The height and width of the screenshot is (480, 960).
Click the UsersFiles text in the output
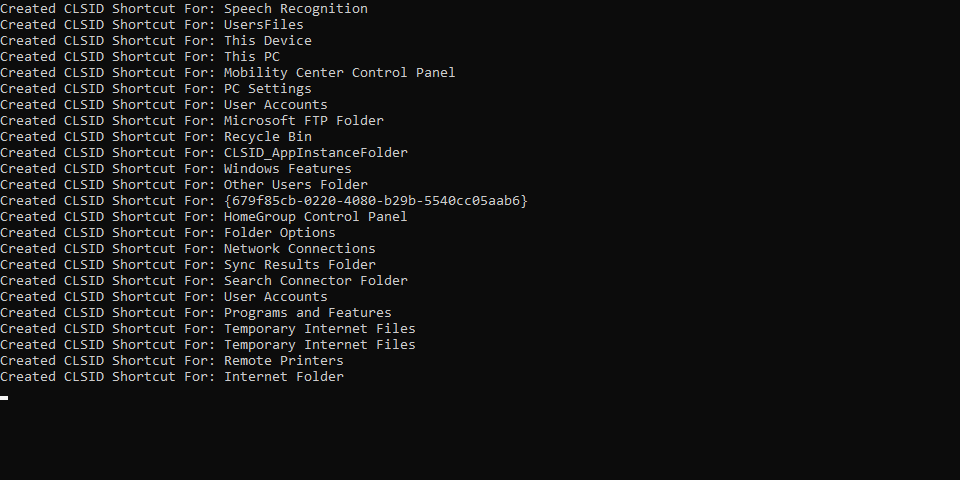click(x=263, y=24)
